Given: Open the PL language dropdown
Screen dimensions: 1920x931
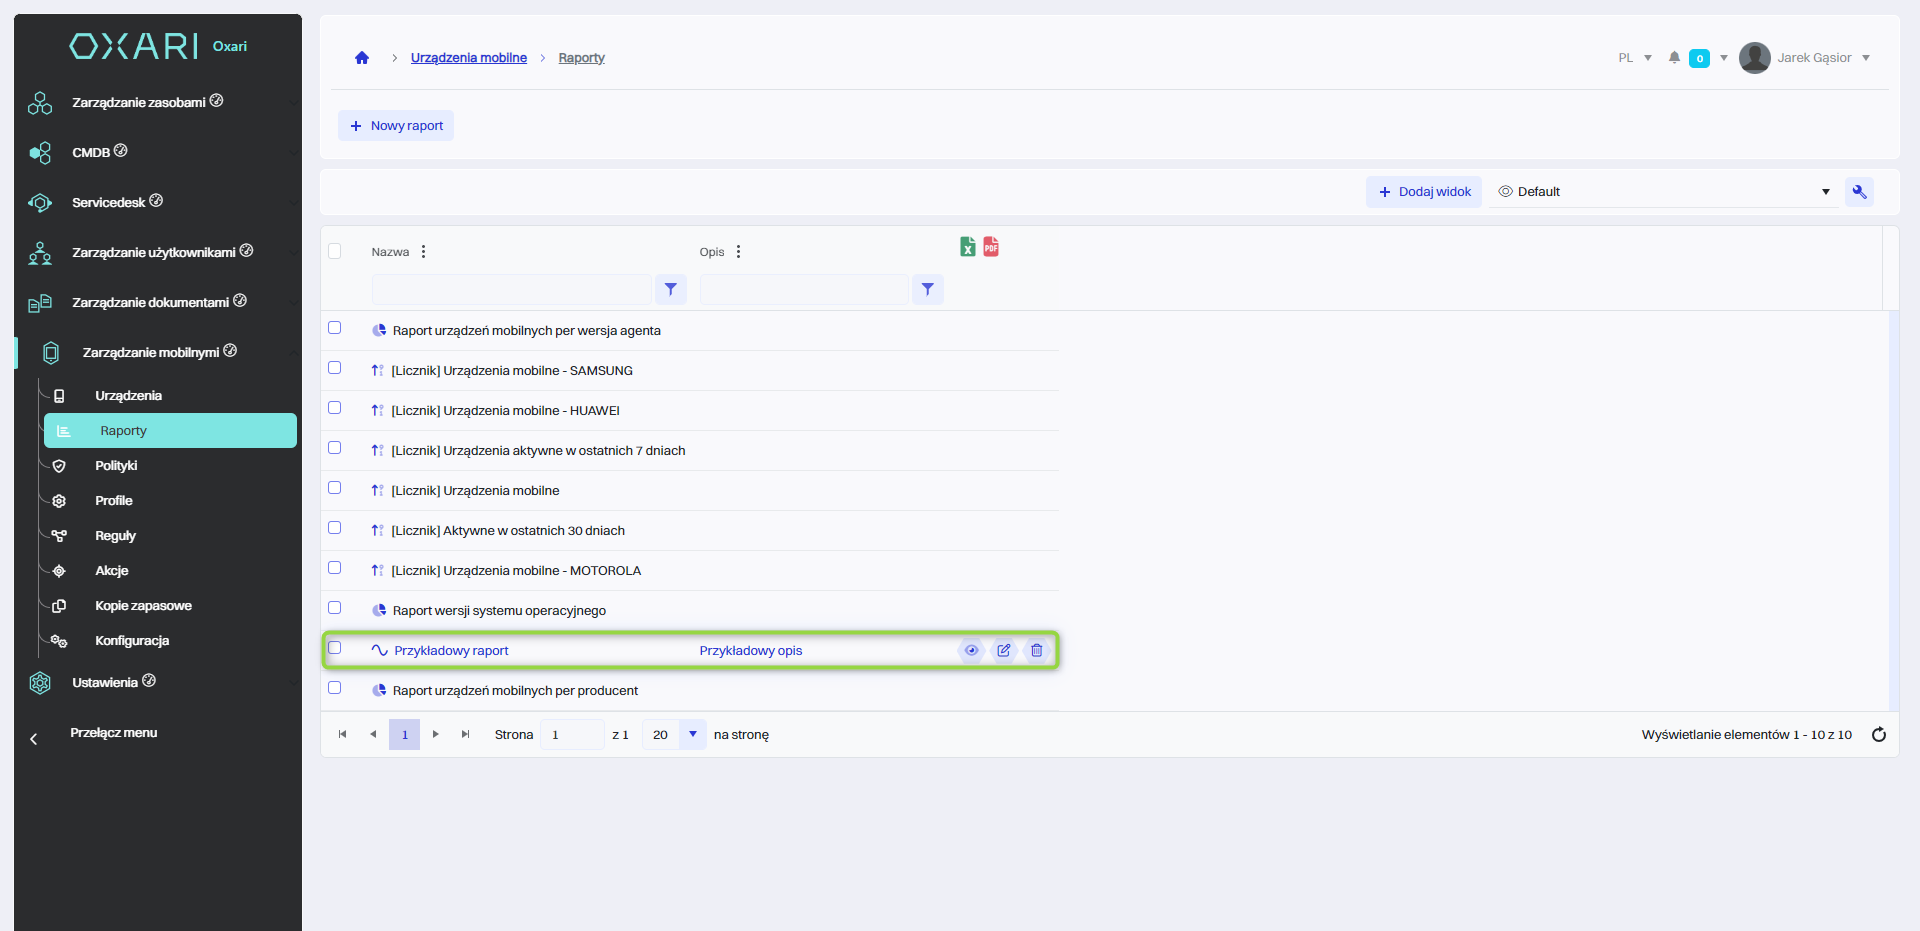Looking at the screenshot, I should click(1634, 58).
